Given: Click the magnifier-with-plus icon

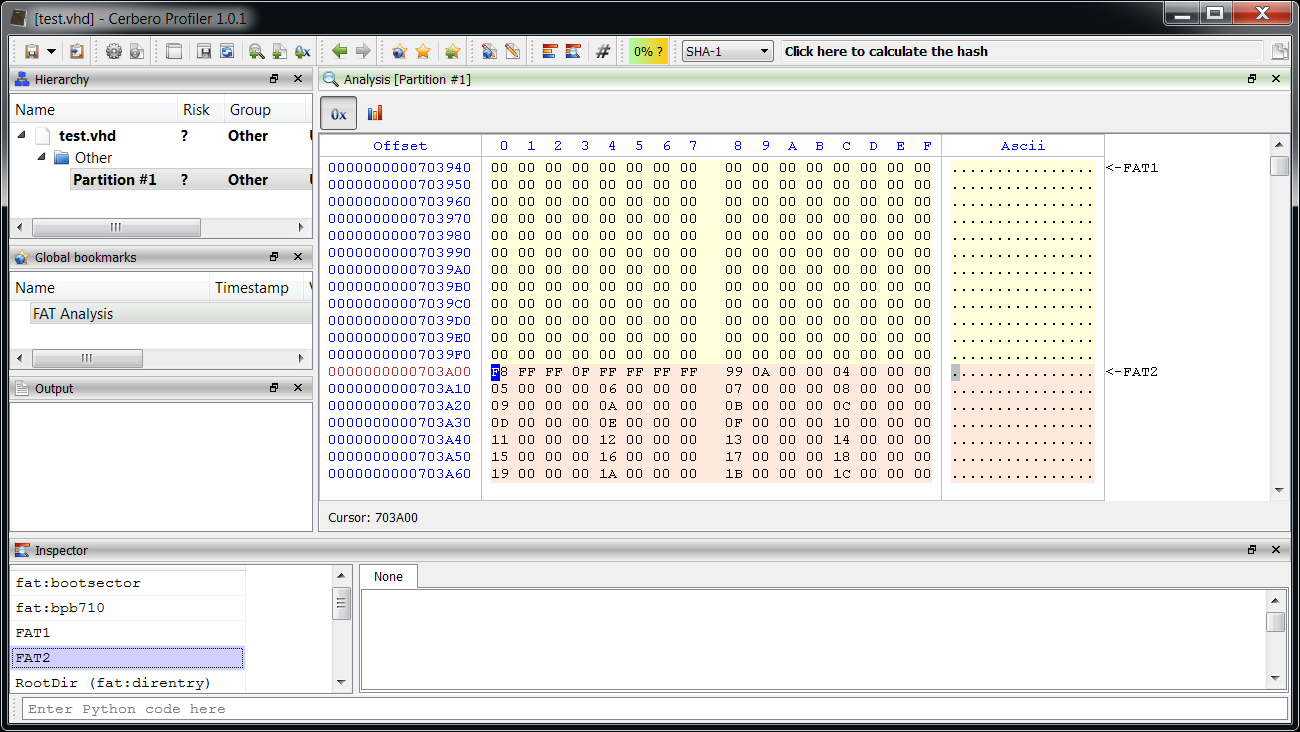Looking at the screenshot, I should click(257, 51).
